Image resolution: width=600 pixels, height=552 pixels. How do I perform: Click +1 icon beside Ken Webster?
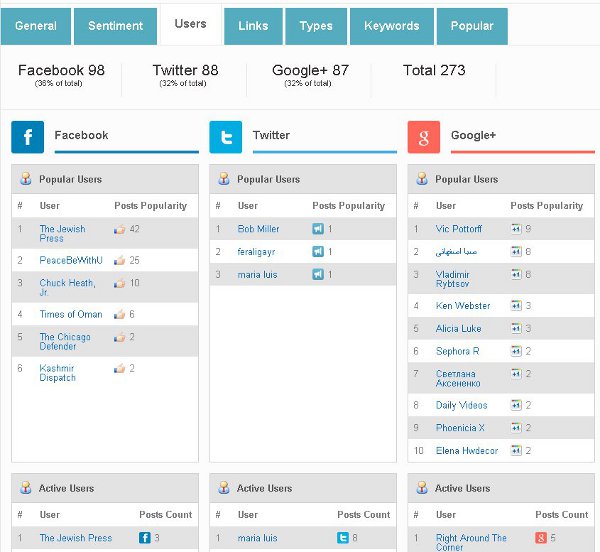pos(516,305)
